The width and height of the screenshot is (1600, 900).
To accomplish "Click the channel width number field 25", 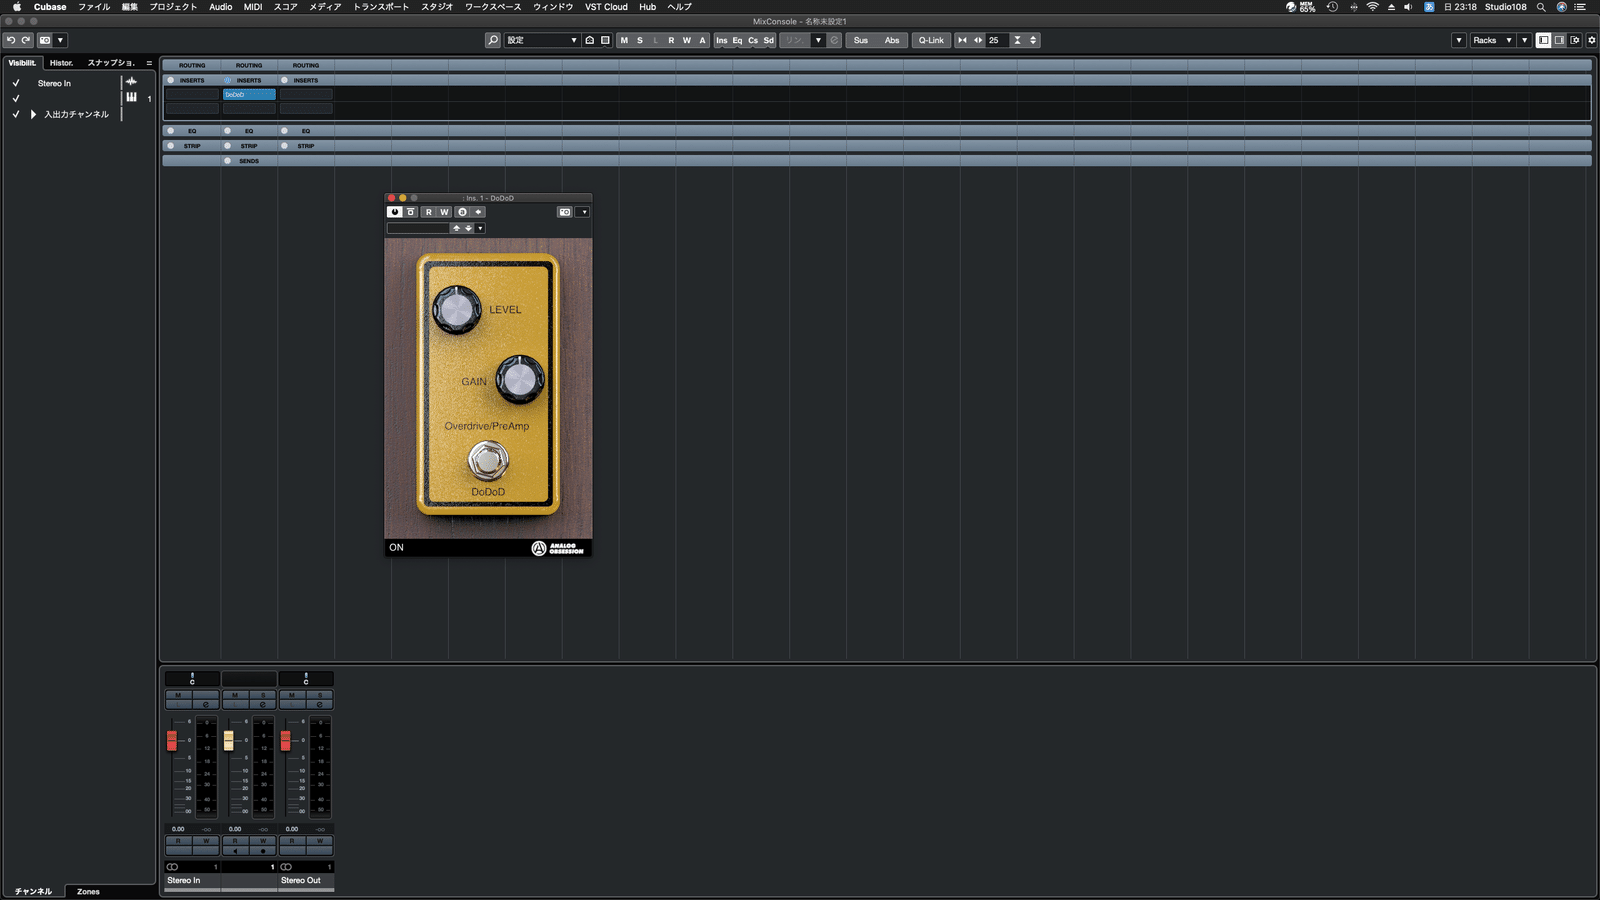I will pyautogui.click(x=997, y=40).
